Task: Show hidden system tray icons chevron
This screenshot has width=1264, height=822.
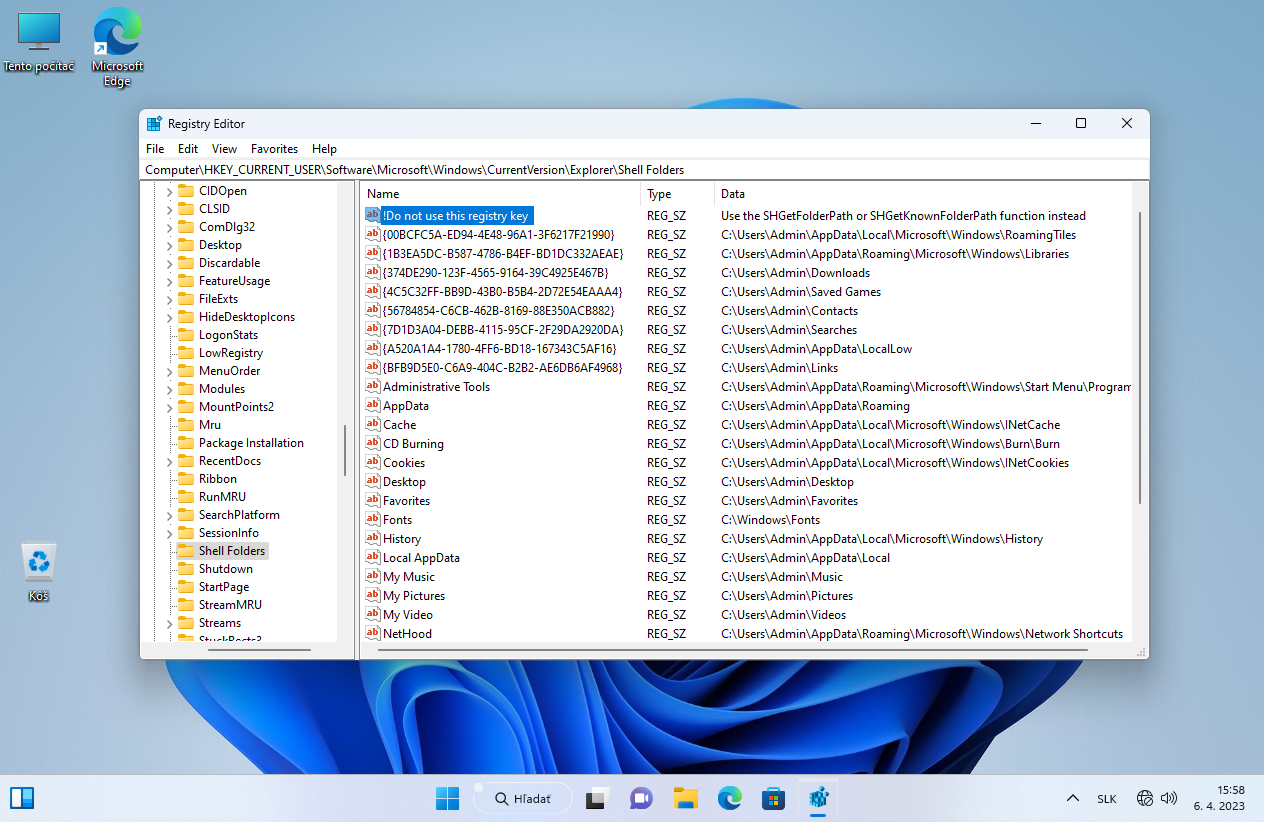Action: [1072, 798]
